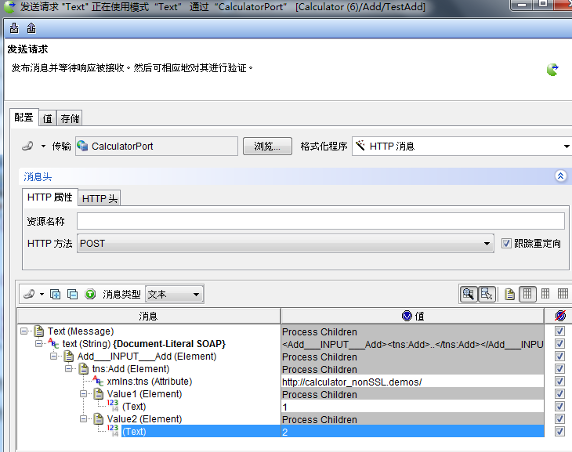Click the filter search icon beside the magnifier
Image resolution: width=572 pixels, height=452 pixels.
pyautogui.click(x=487, y=294)
